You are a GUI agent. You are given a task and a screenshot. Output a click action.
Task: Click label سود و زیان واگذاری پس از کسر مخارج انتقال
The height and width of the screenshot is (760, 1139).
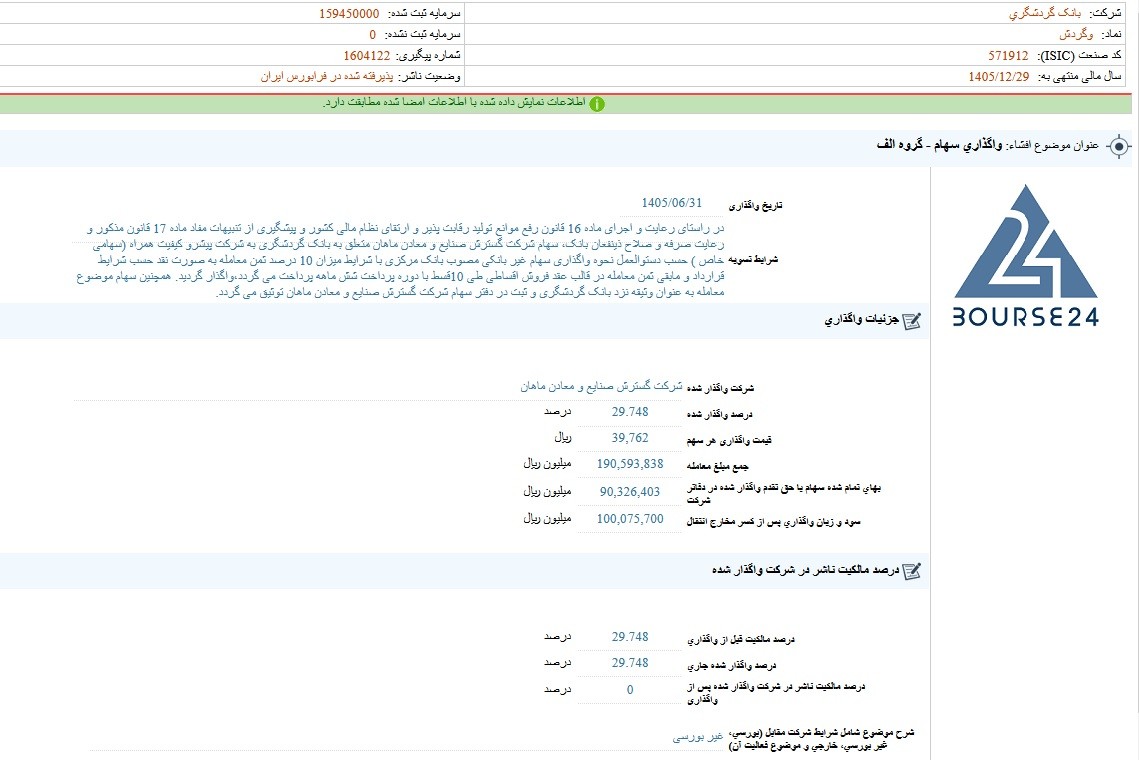click(x=774, y=521)
